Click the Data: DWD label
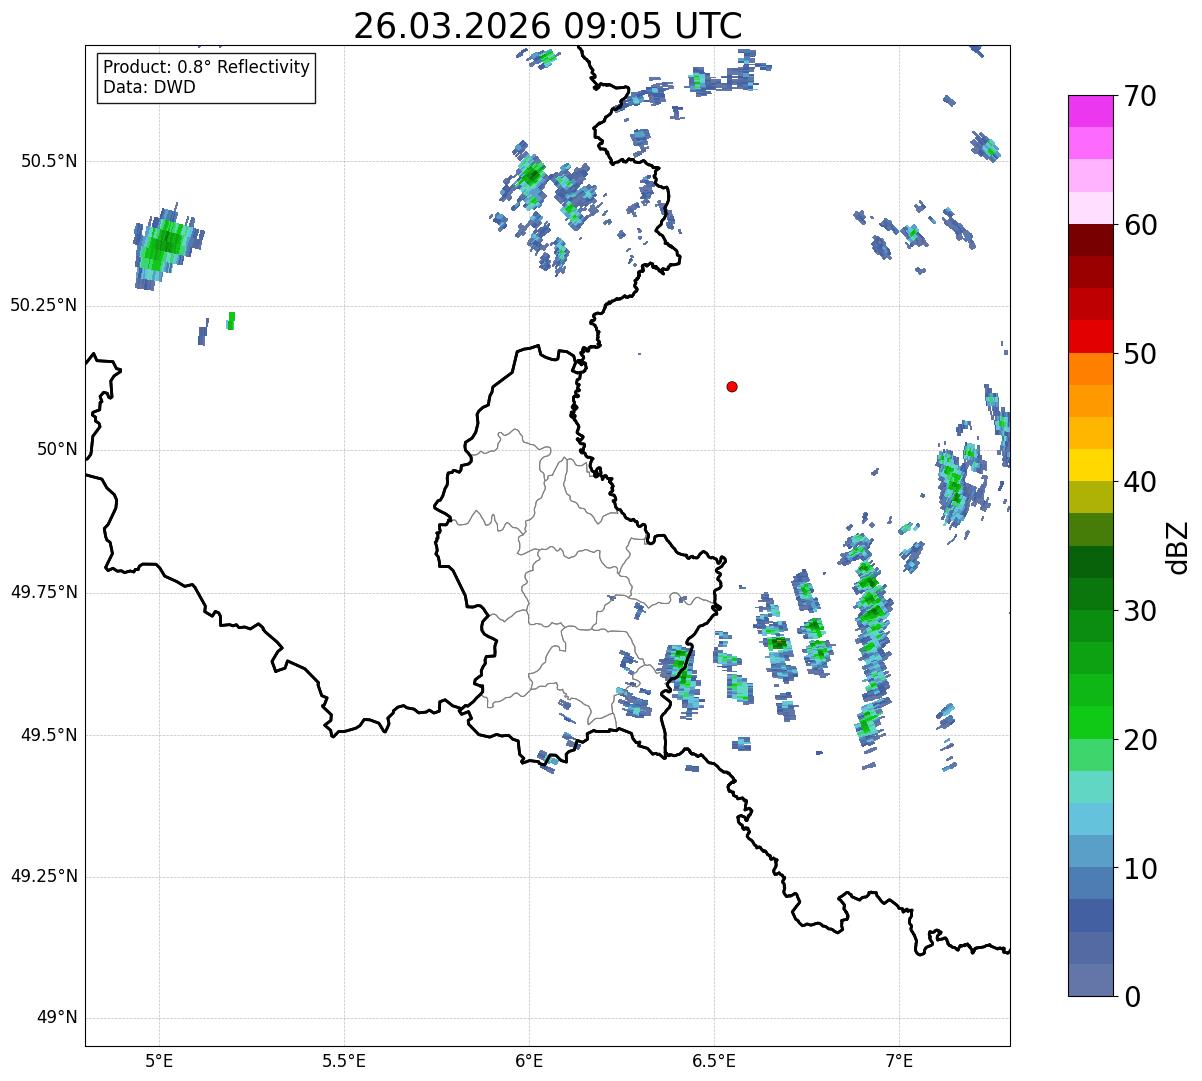 point(149,87)
